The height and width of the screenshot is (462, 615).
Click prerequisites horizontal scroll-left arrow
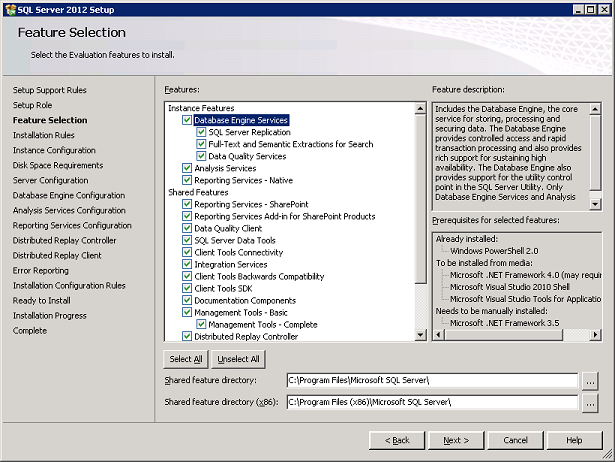pos(439,335)
